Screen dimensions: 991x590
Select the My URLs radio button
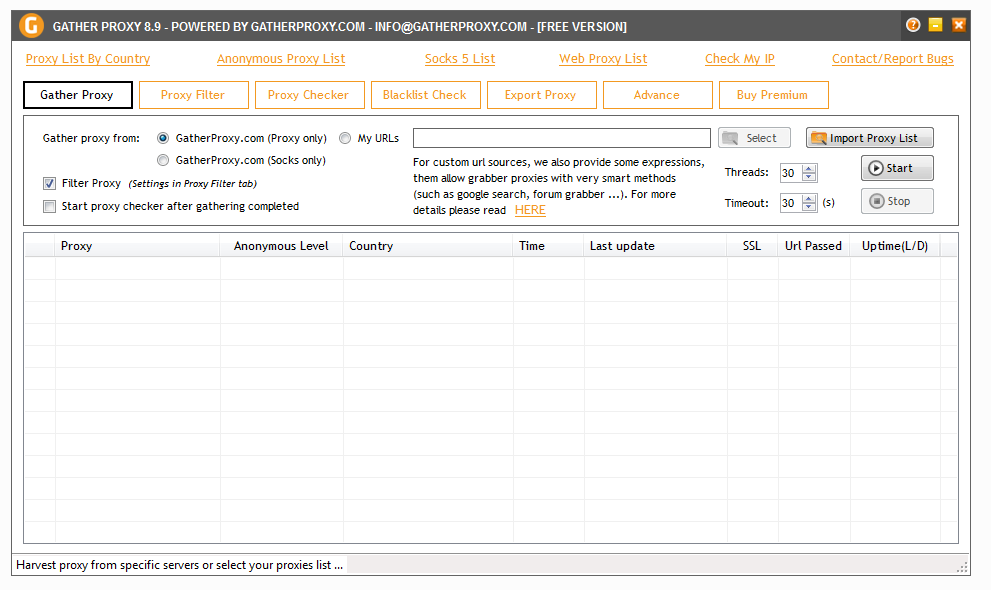coord(345,138)
